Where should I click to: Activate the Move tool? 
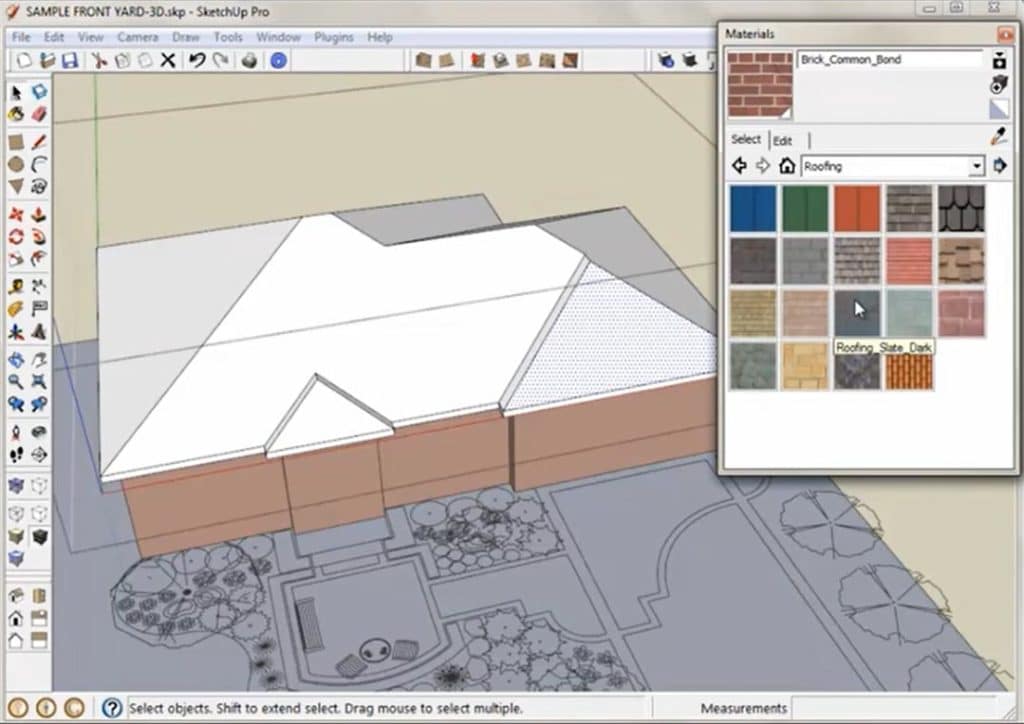coord(16,214)
